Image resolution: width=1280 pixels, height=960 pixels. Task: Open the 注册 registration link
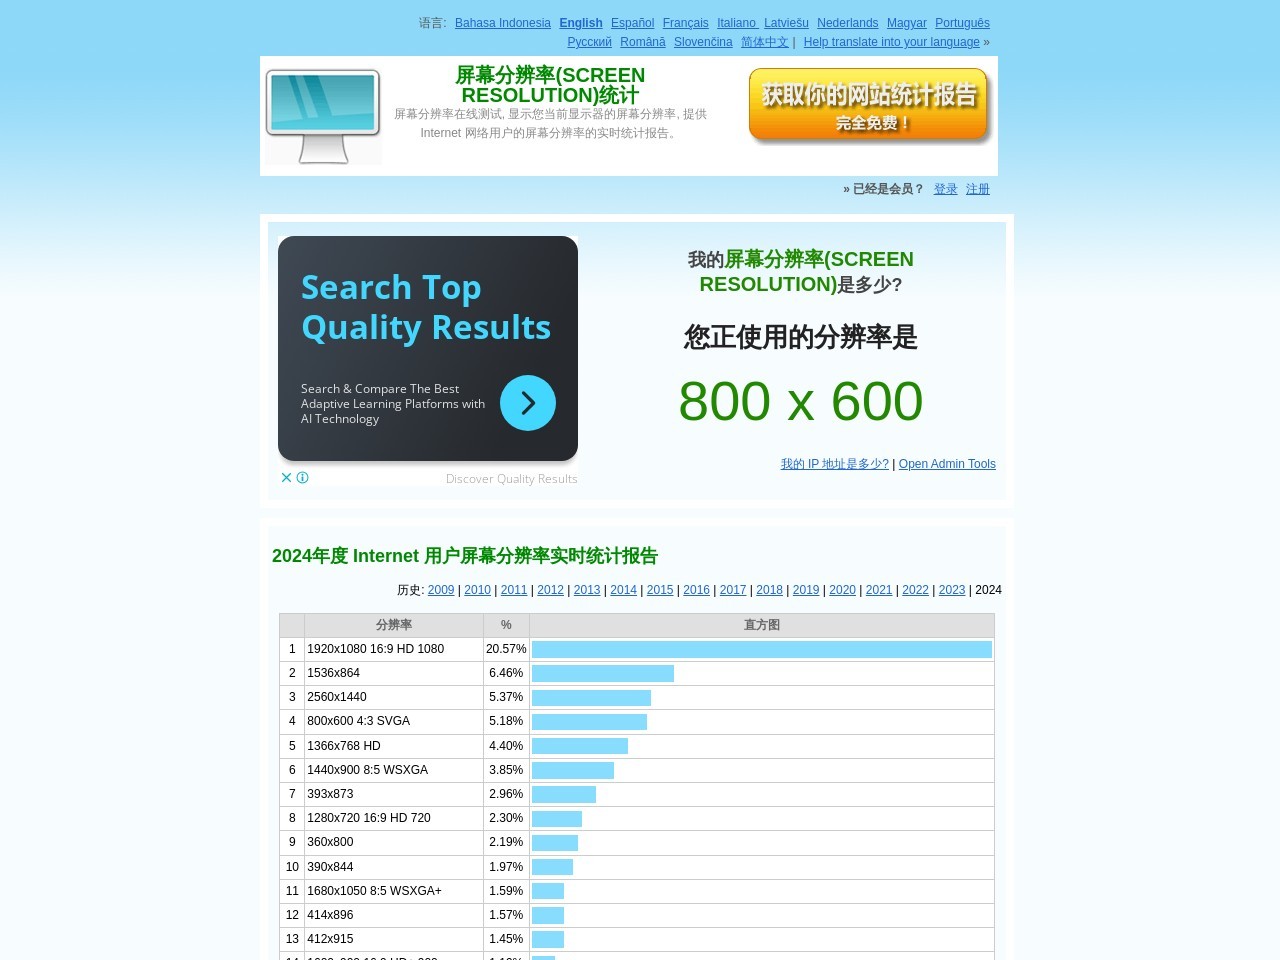click(x=977, y=189)
